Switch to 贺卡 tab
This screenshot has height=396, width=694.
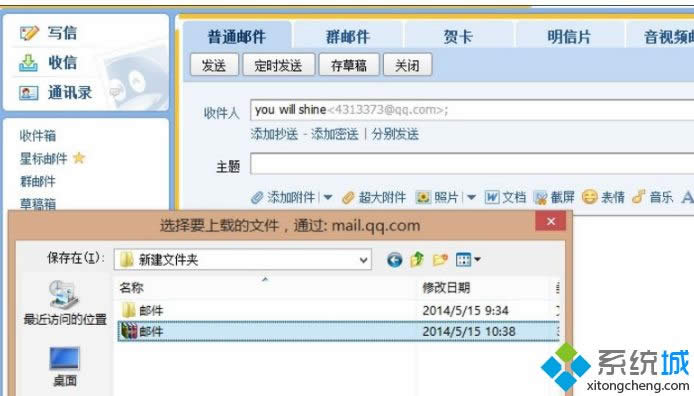coord(458,36)
